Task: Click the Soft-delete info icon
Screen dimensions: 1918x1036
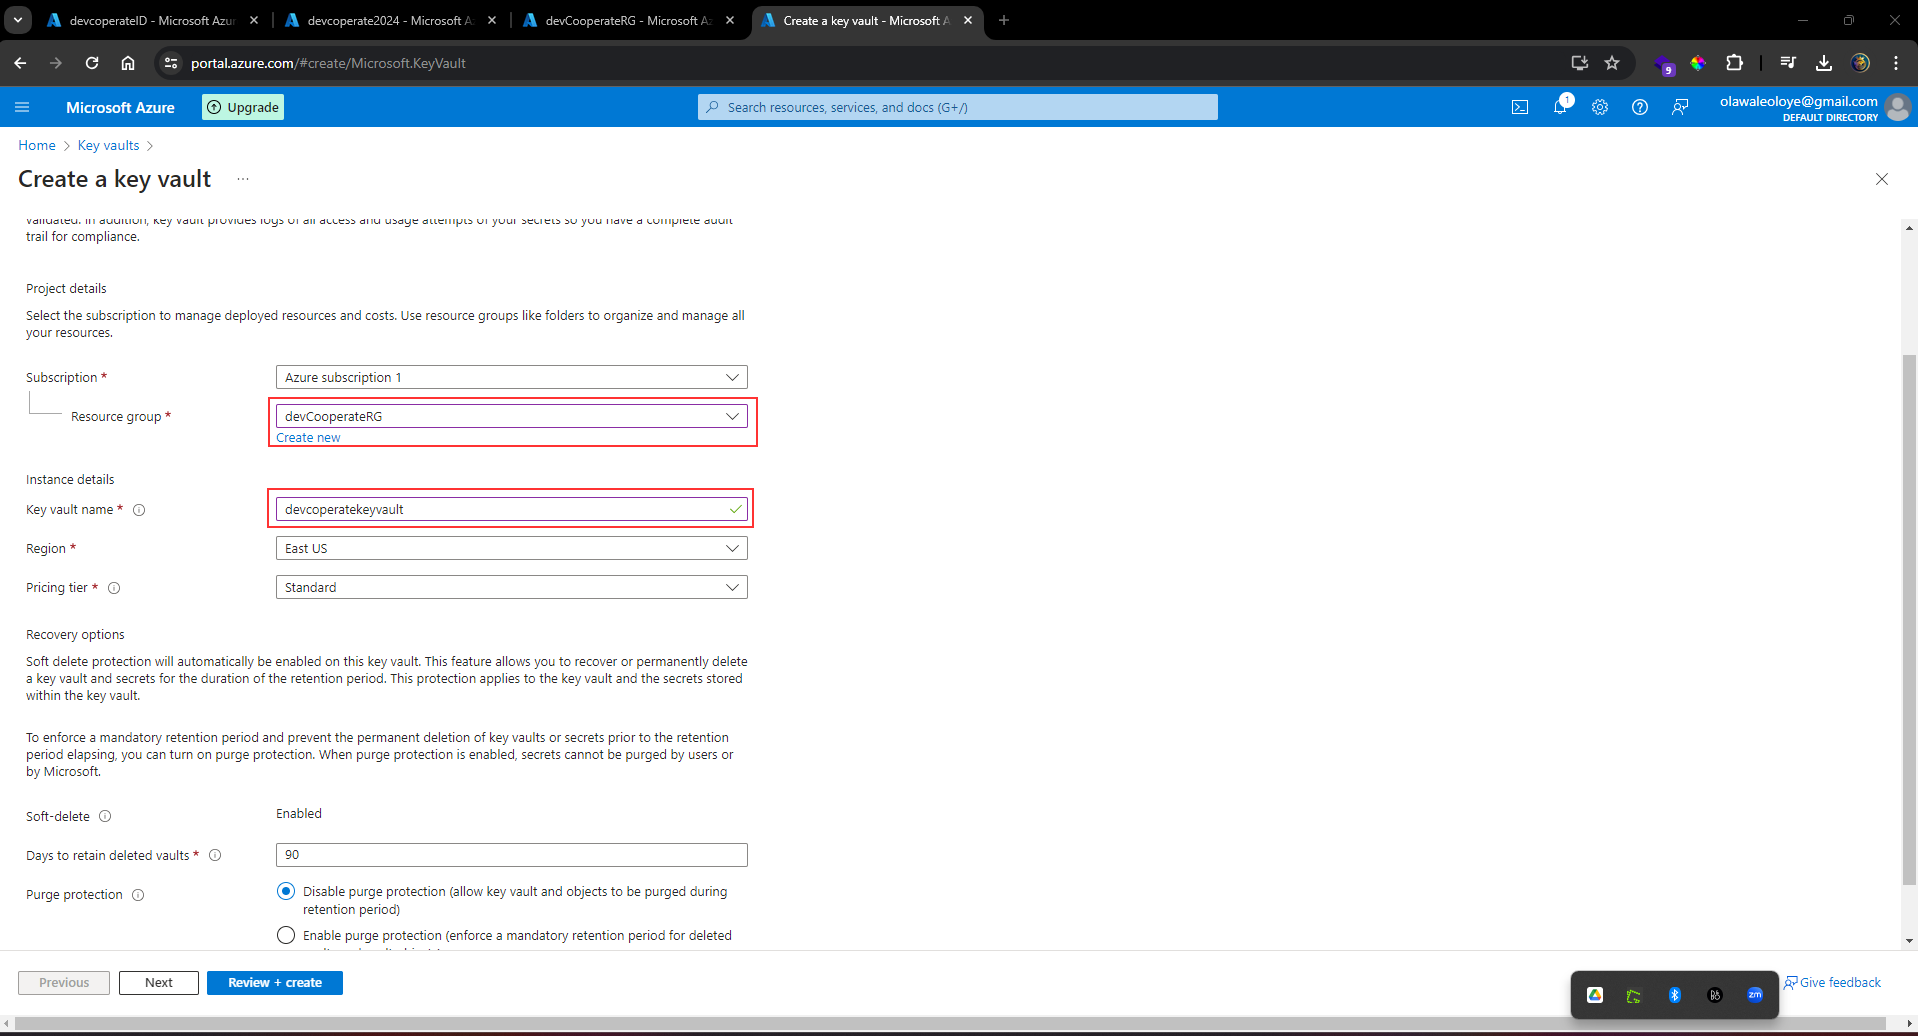Action: point(105,816)
